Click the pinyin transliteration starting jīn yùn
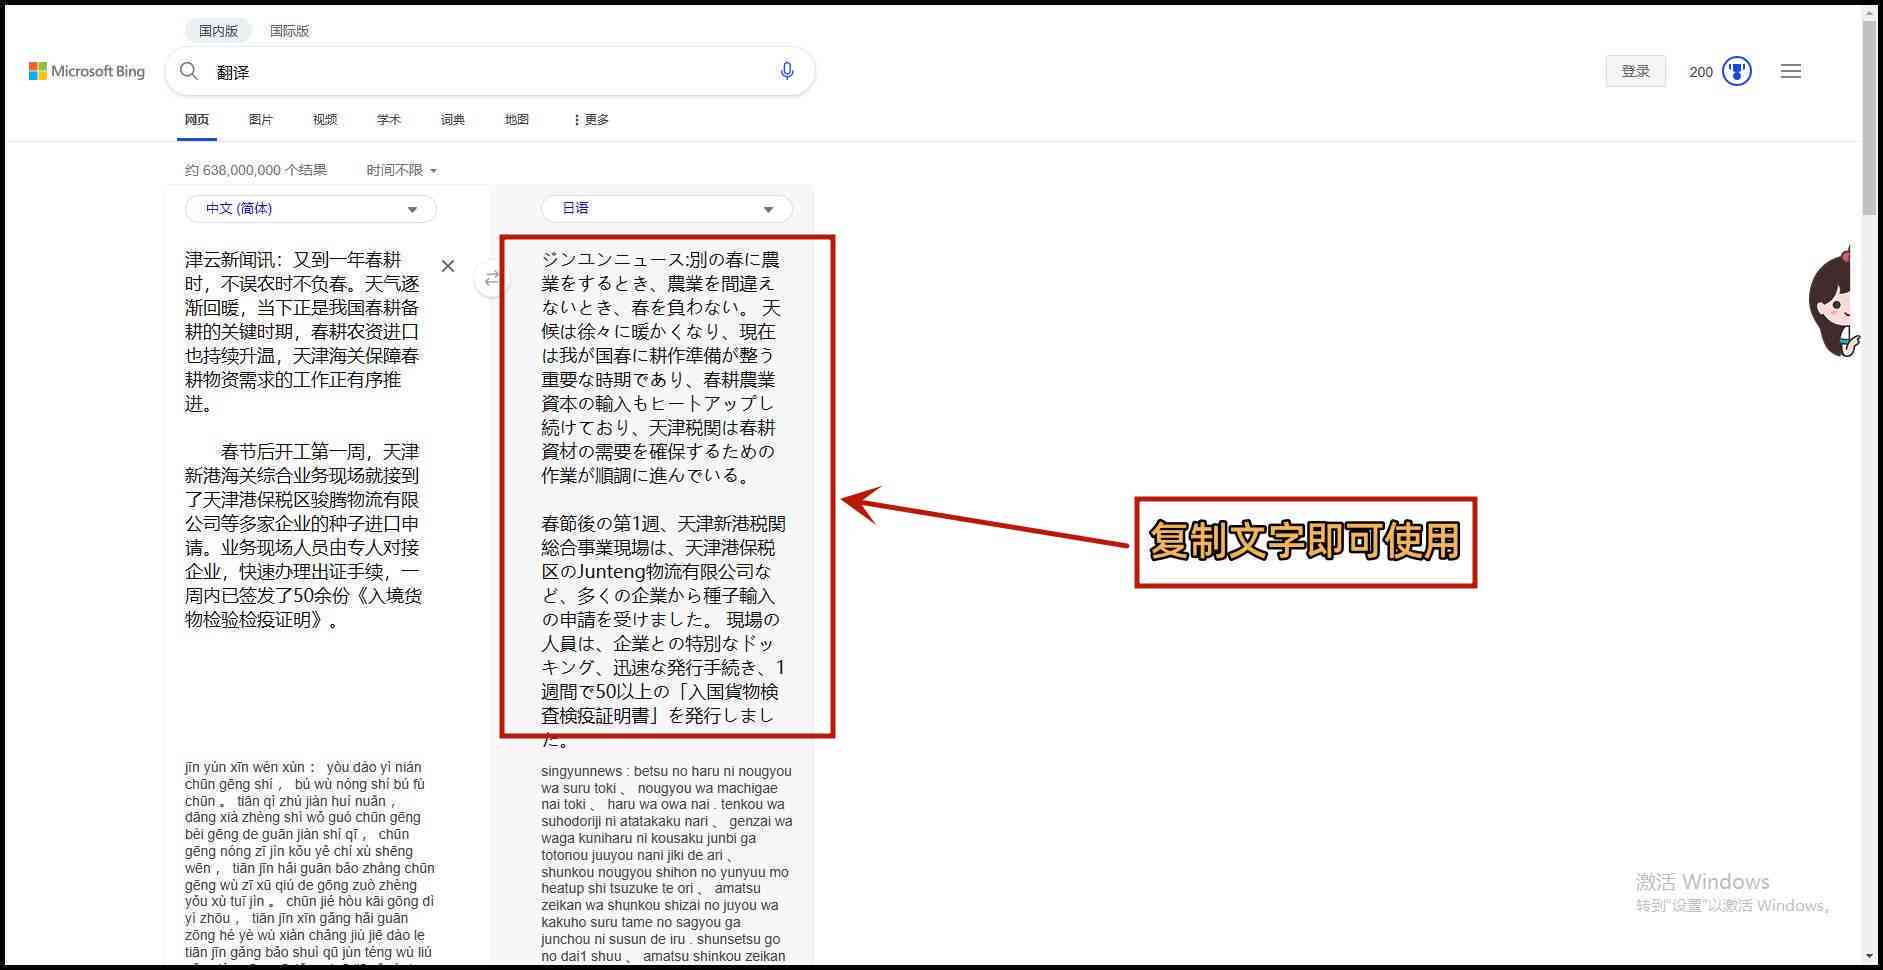 point(310,861)
